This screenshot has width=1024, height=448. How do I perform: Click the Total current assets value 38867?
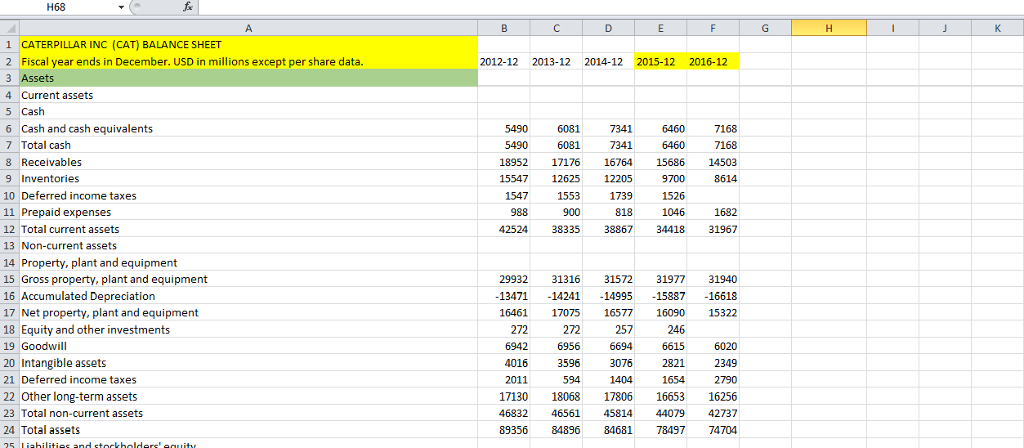(x=620, y=229)
